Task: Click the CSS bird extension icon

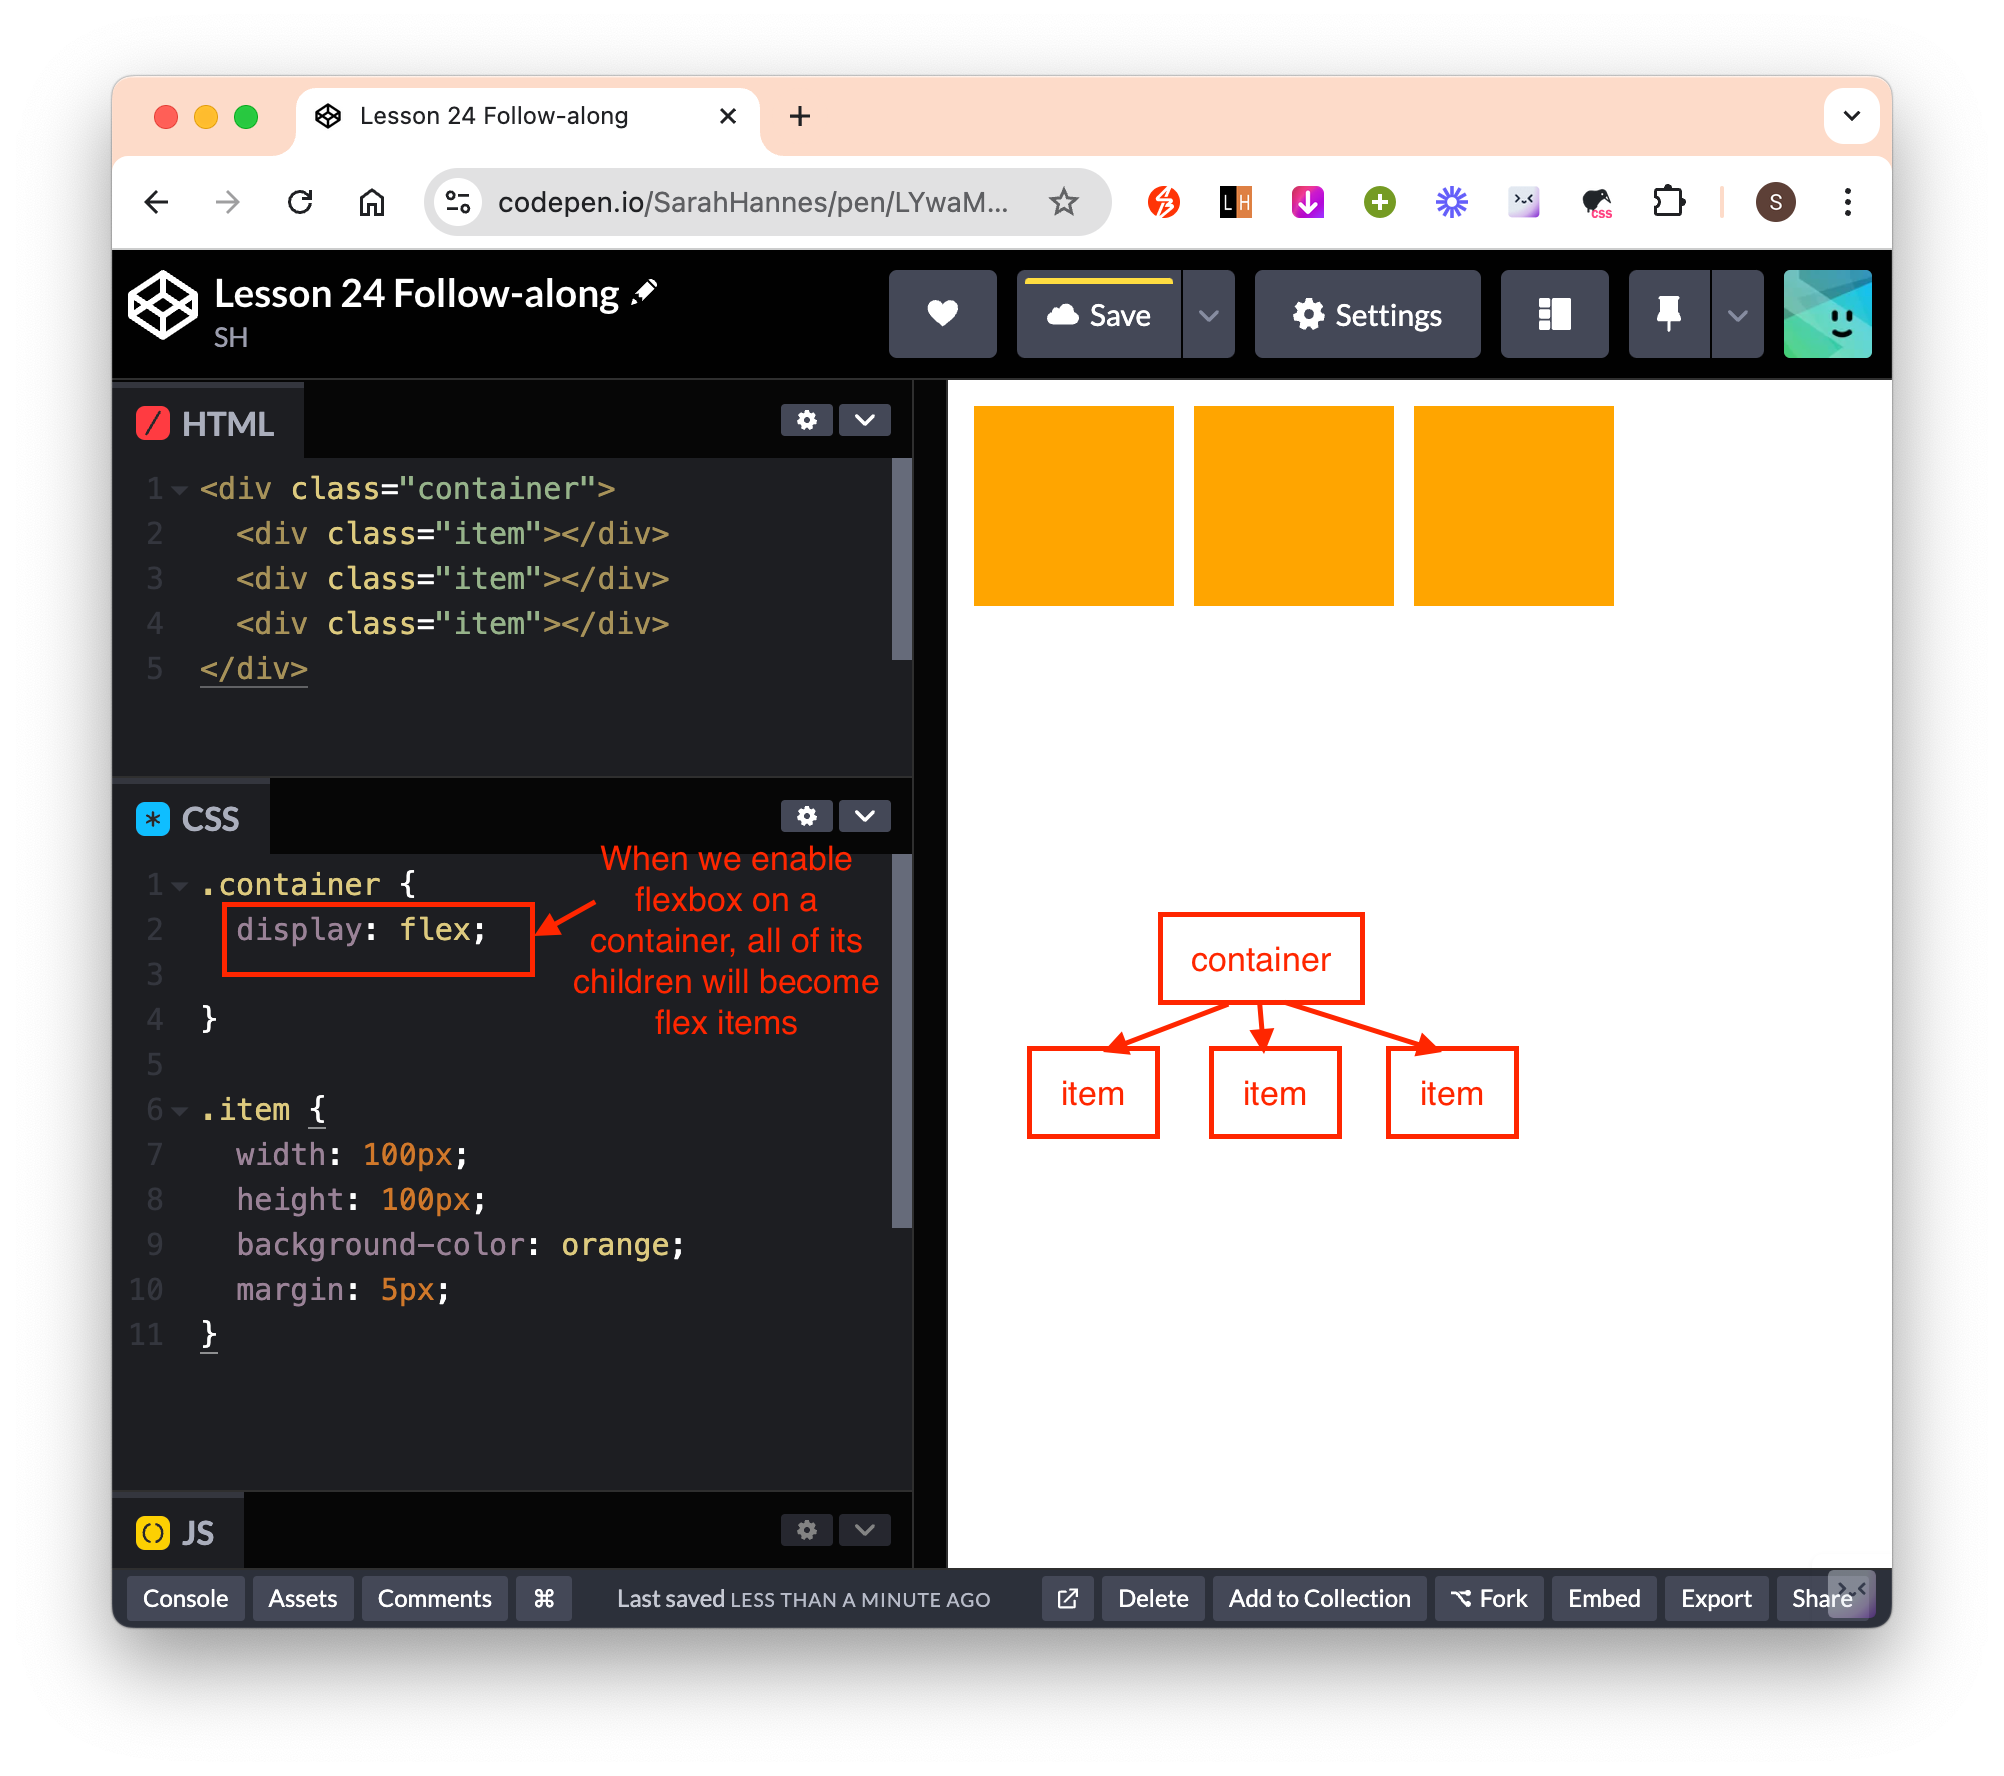Action: pos(1597,202)
